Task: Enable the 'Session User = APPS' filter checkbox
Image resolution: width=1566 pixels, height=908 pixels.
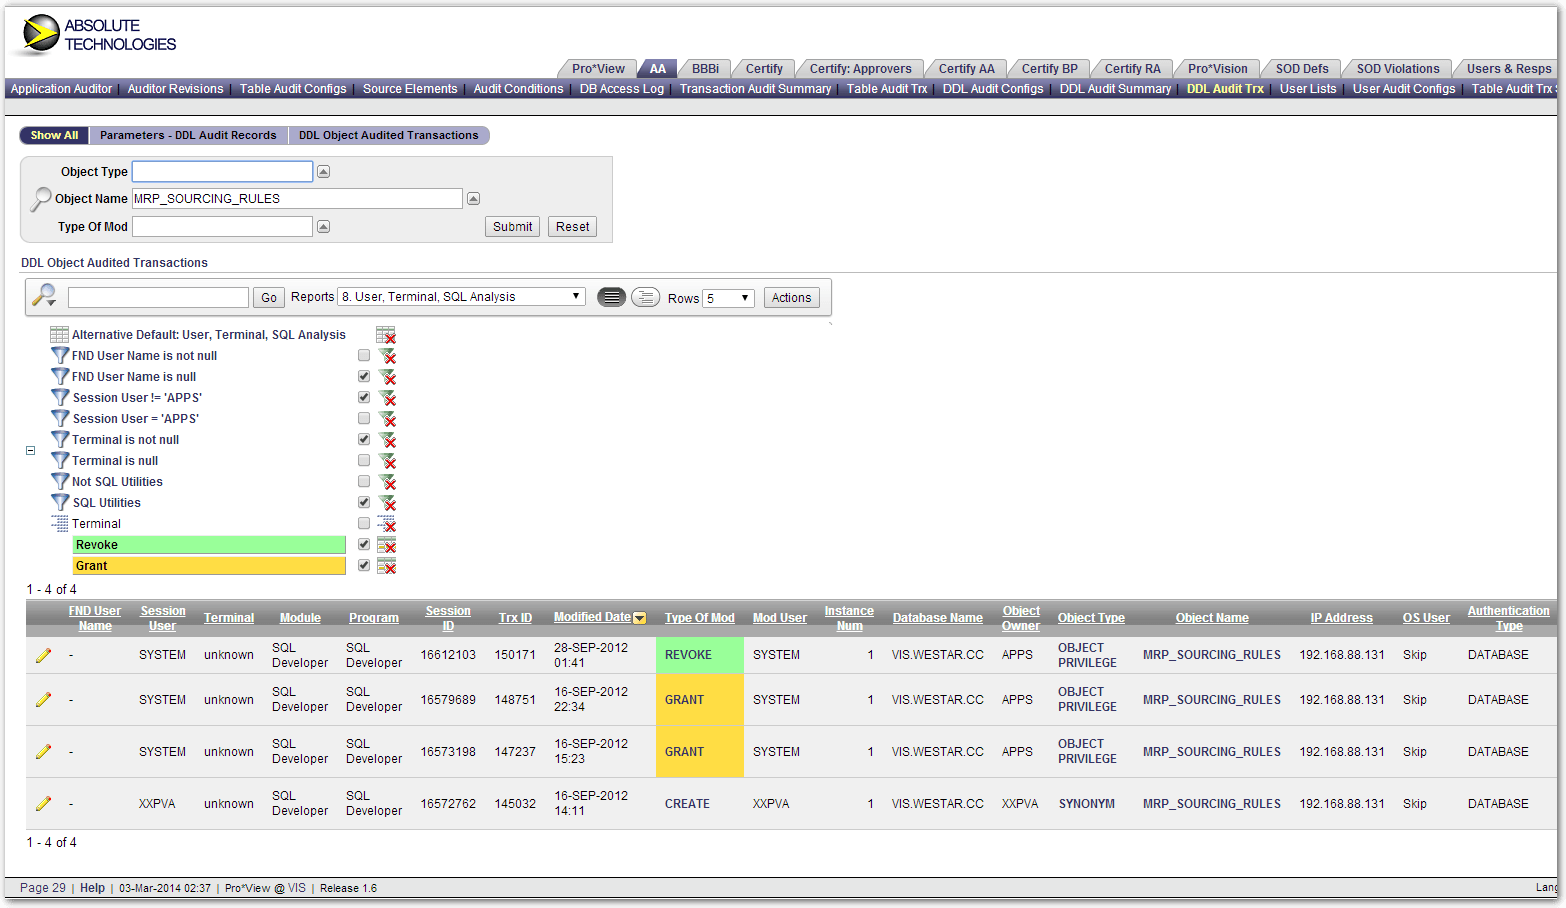Action: [363, 418]
